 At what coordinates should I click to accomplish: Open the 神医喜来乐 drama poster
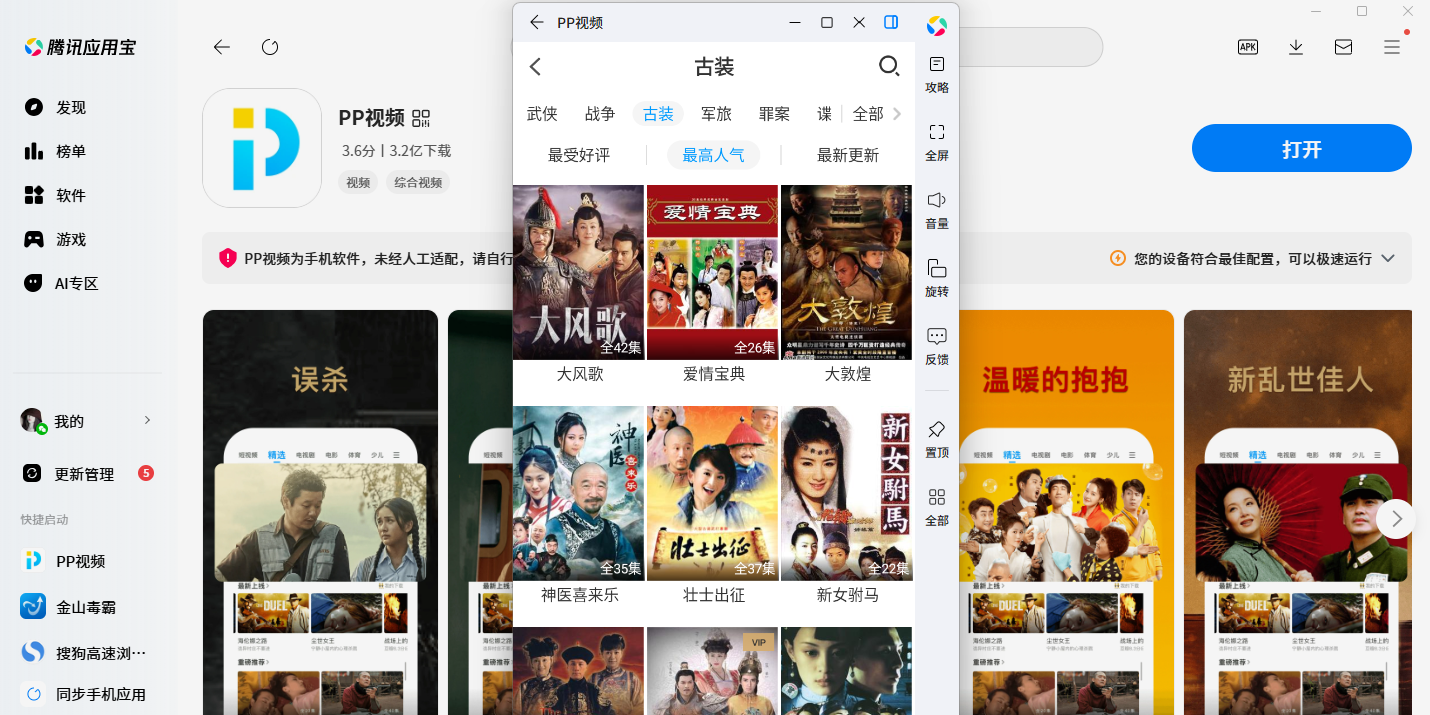tap(578, 493)
